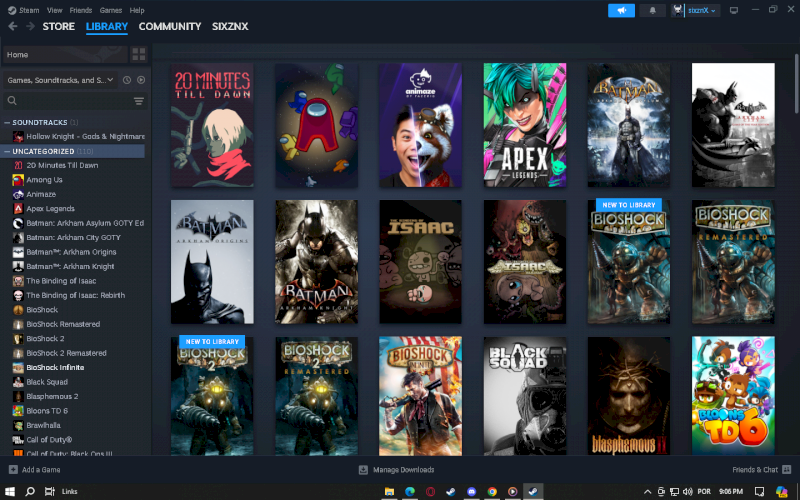Collapse the Soundtracks category
The width and height of the screenshot is (800, 500).
(x=6, y=122)
